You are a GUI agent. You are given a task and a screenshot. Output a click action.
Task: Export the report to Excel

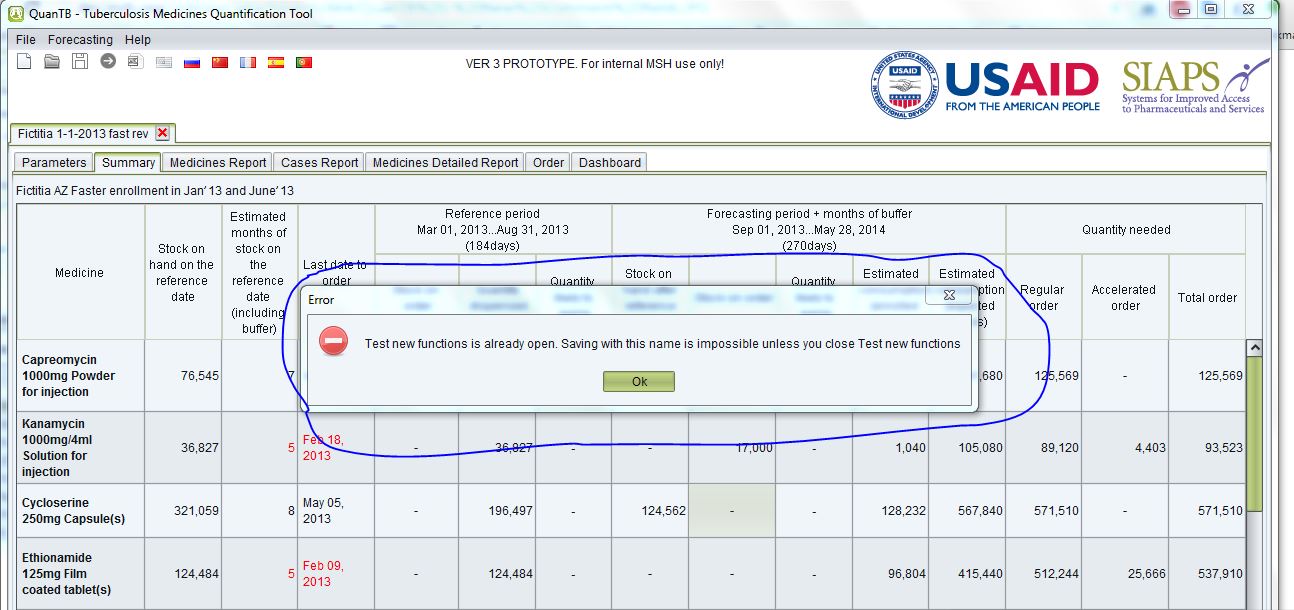point(135,62)
